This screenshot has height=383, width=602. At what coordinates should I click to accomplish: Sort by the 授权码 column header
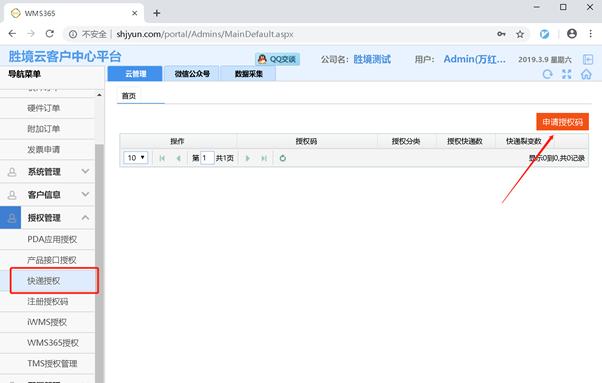(307, 141)
